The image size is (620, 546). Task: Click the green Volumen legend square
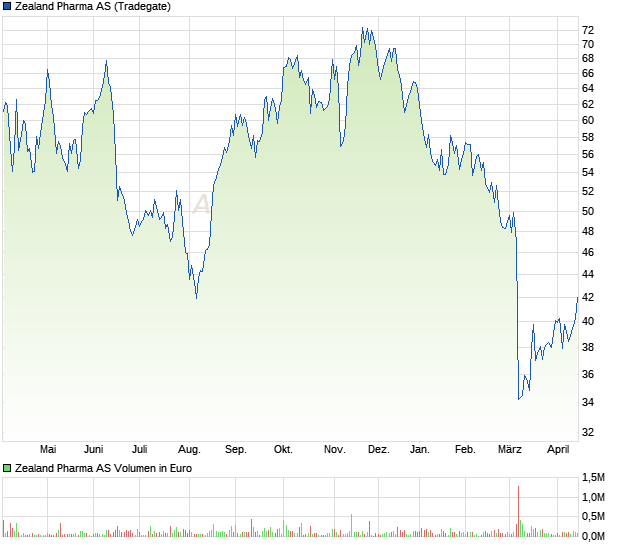(7, 468)
